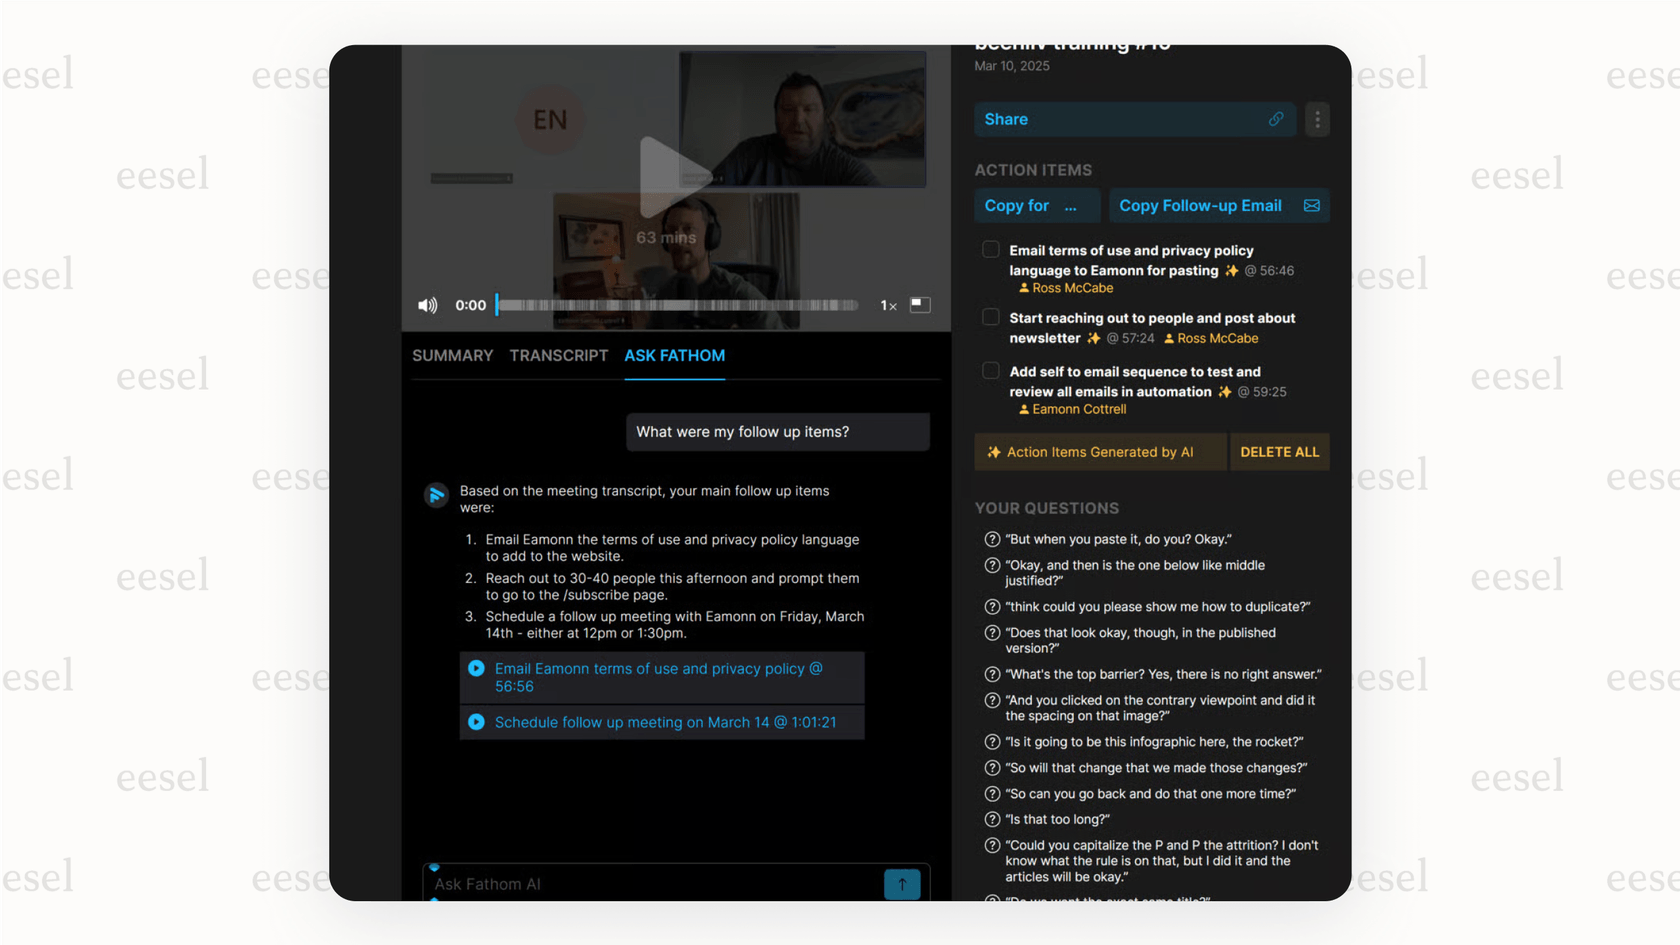Check the Email terms of use action item

pos(990,249)
